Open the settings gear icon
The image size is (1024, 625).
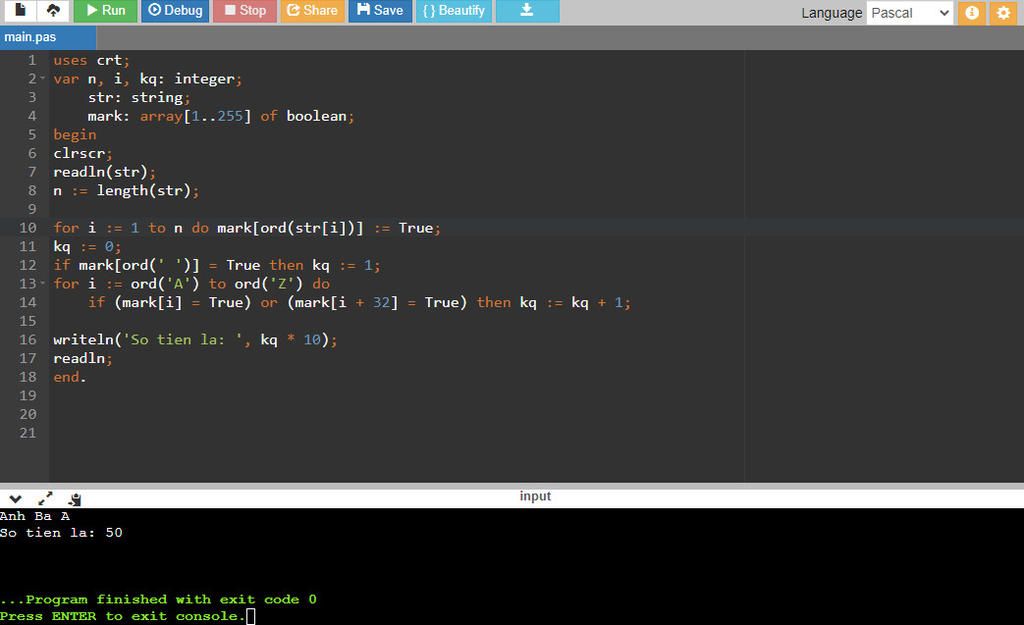(1003, 13)
